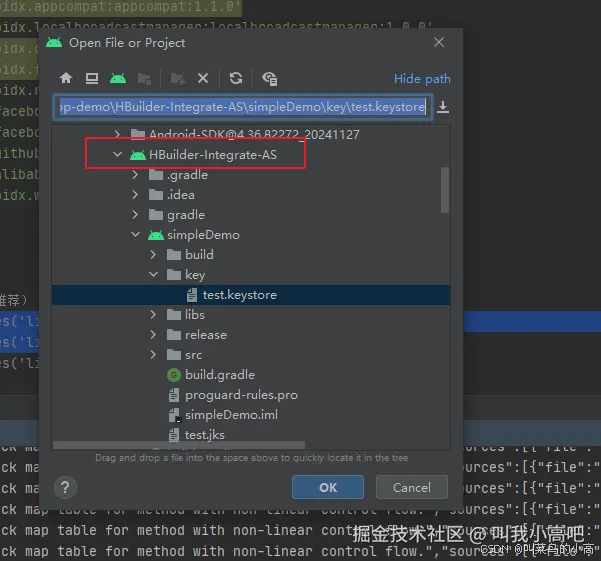Expand the .gradle folder

point(135,175)
